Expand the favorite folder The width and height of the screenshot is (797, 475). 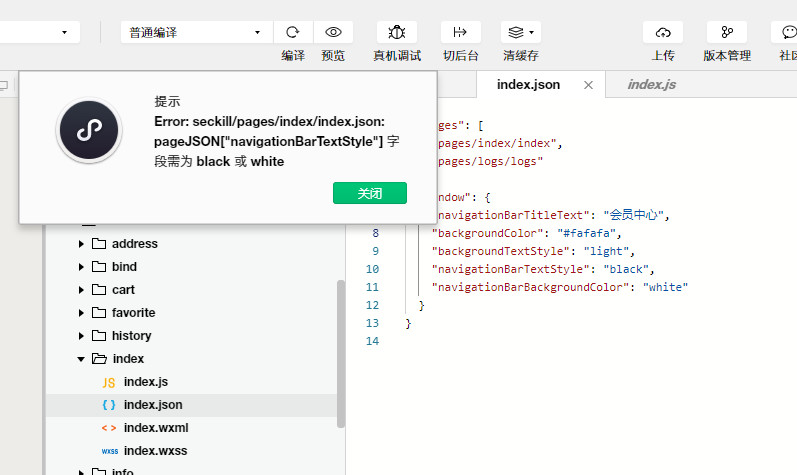(x=82, y=313)
